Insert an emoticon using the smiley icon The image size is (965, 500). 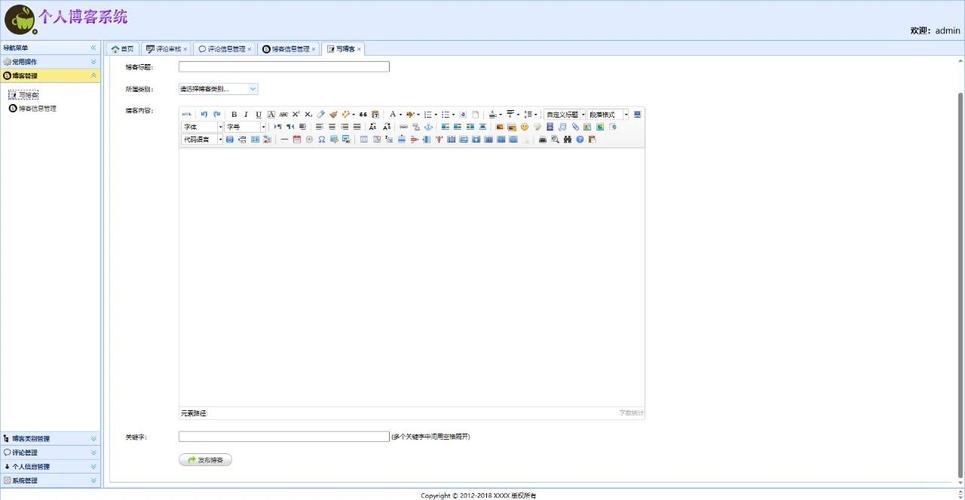[524, 127]
